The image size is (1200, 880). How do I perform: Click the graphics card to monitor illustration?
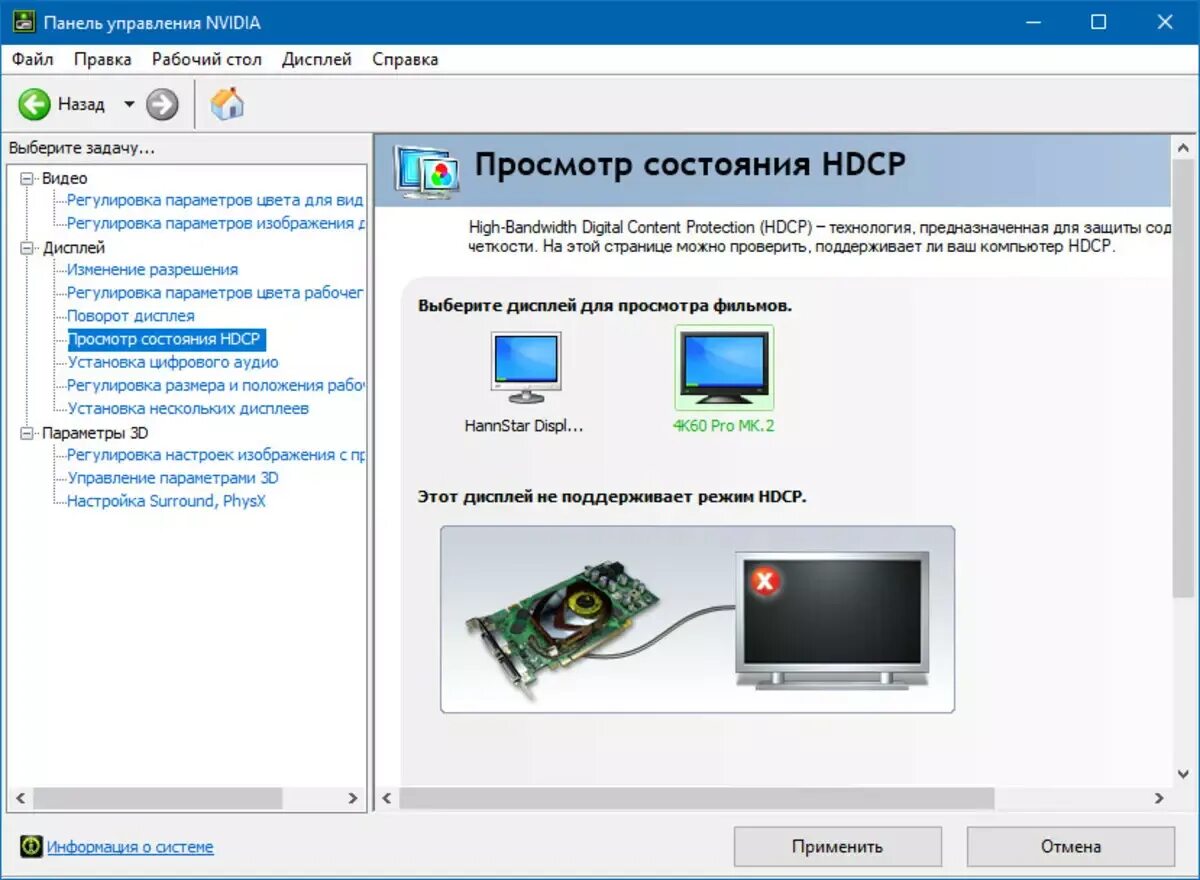(697, 619)
